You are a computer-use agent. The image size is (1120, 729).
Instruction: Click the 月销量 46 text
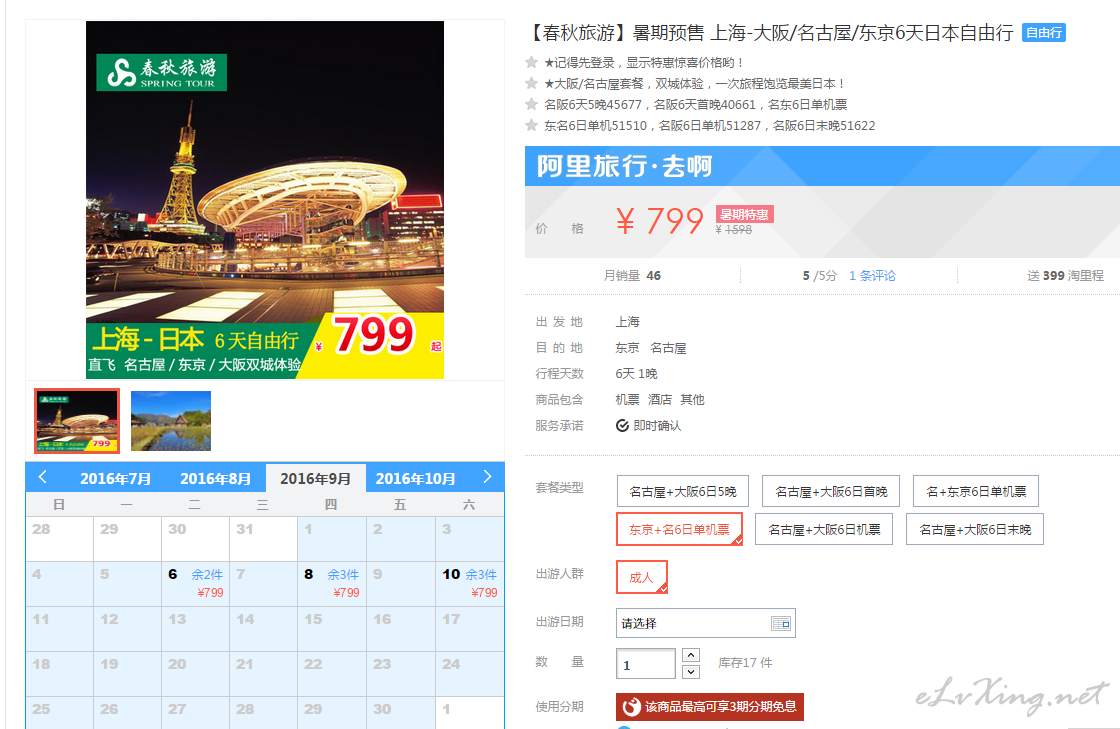632,276
